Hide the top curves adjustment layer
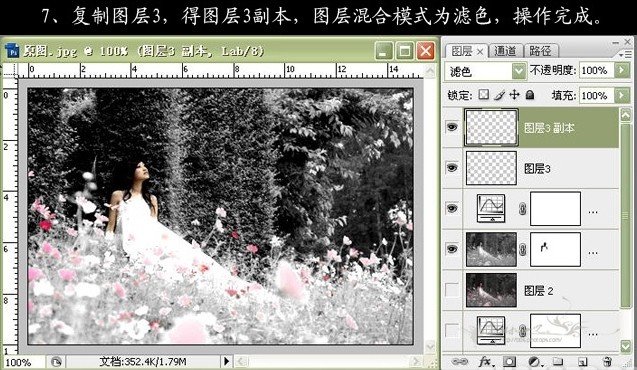 click(x=452, y=208)
